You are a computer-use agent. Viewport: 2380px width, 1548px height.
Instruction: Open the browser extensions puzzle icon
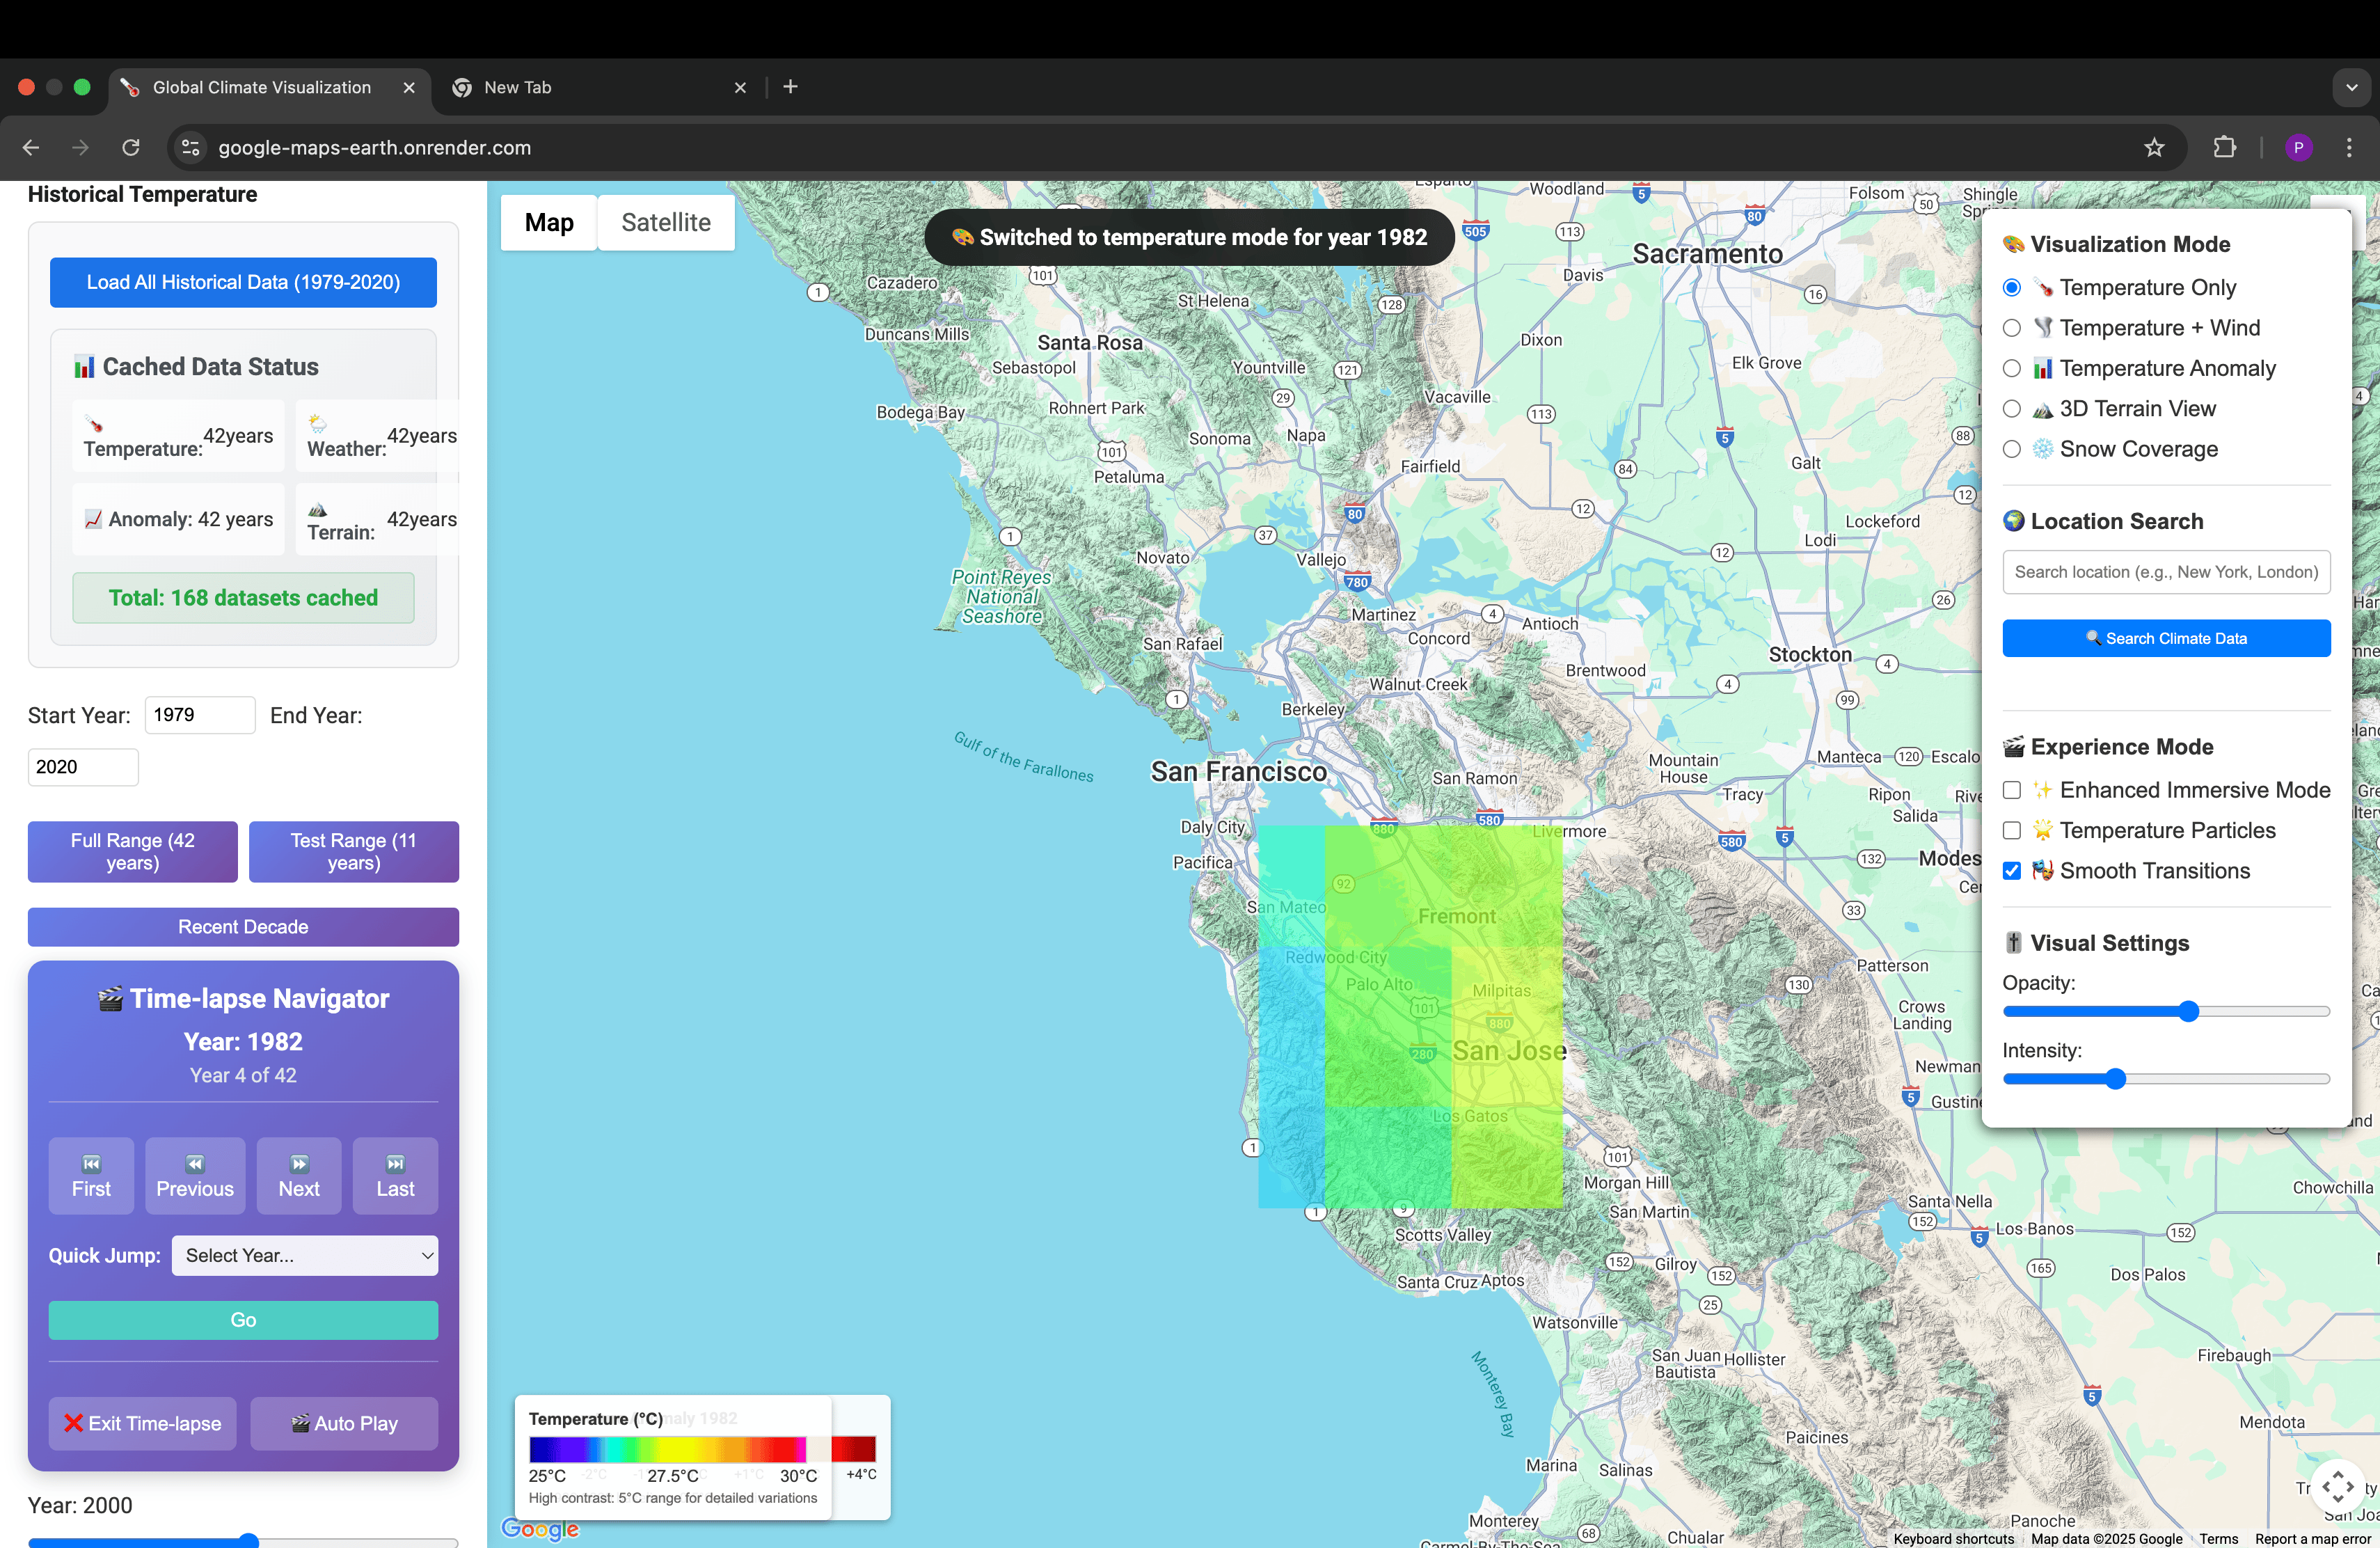(x=2224, y=148)
